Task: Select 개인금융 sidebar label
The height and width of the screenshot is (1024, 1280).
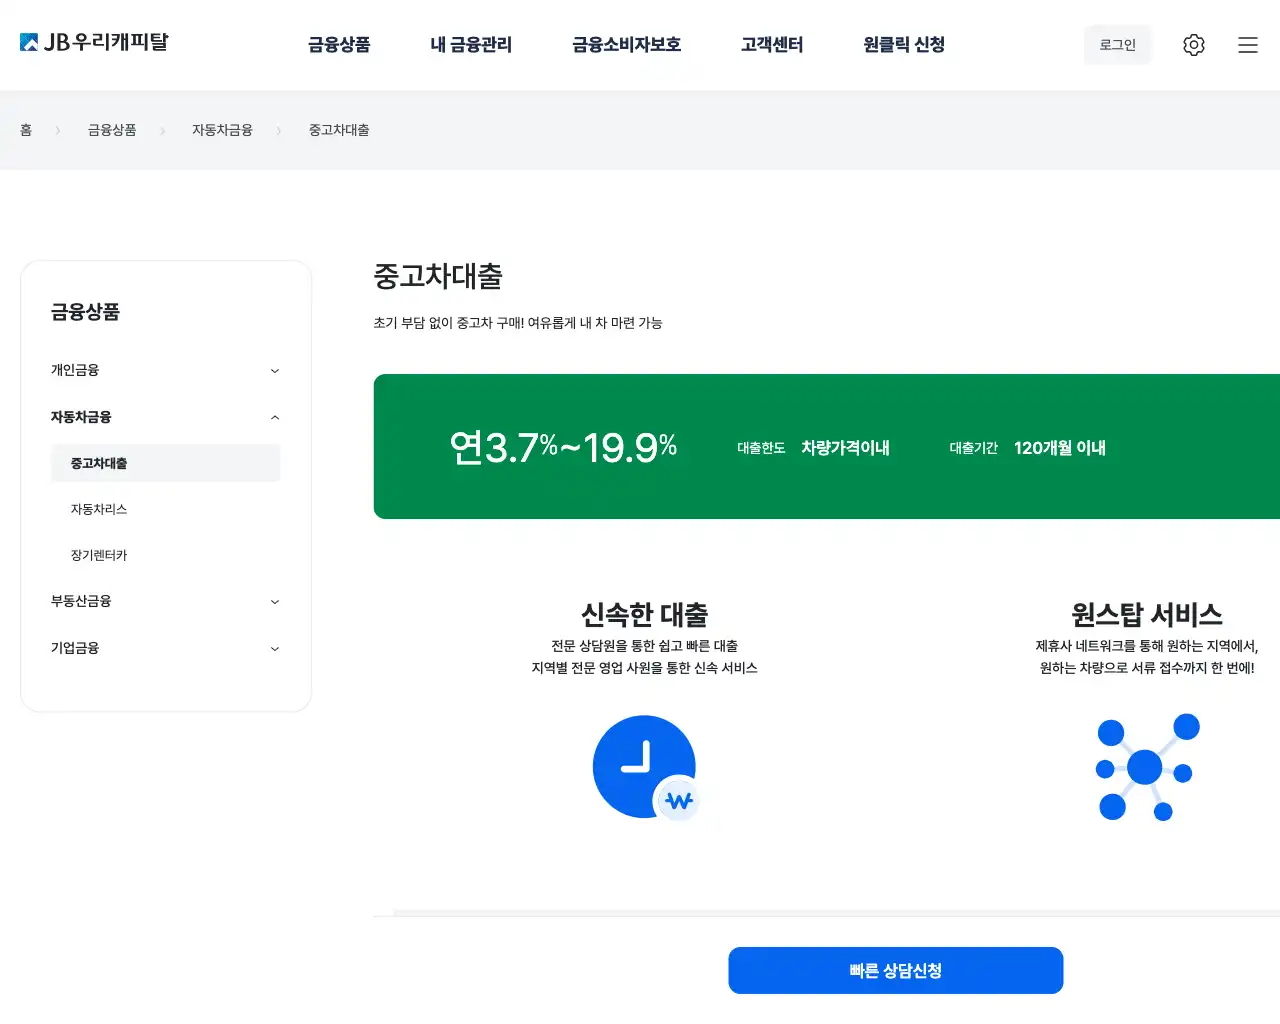Action: click(x=75, y=370)
